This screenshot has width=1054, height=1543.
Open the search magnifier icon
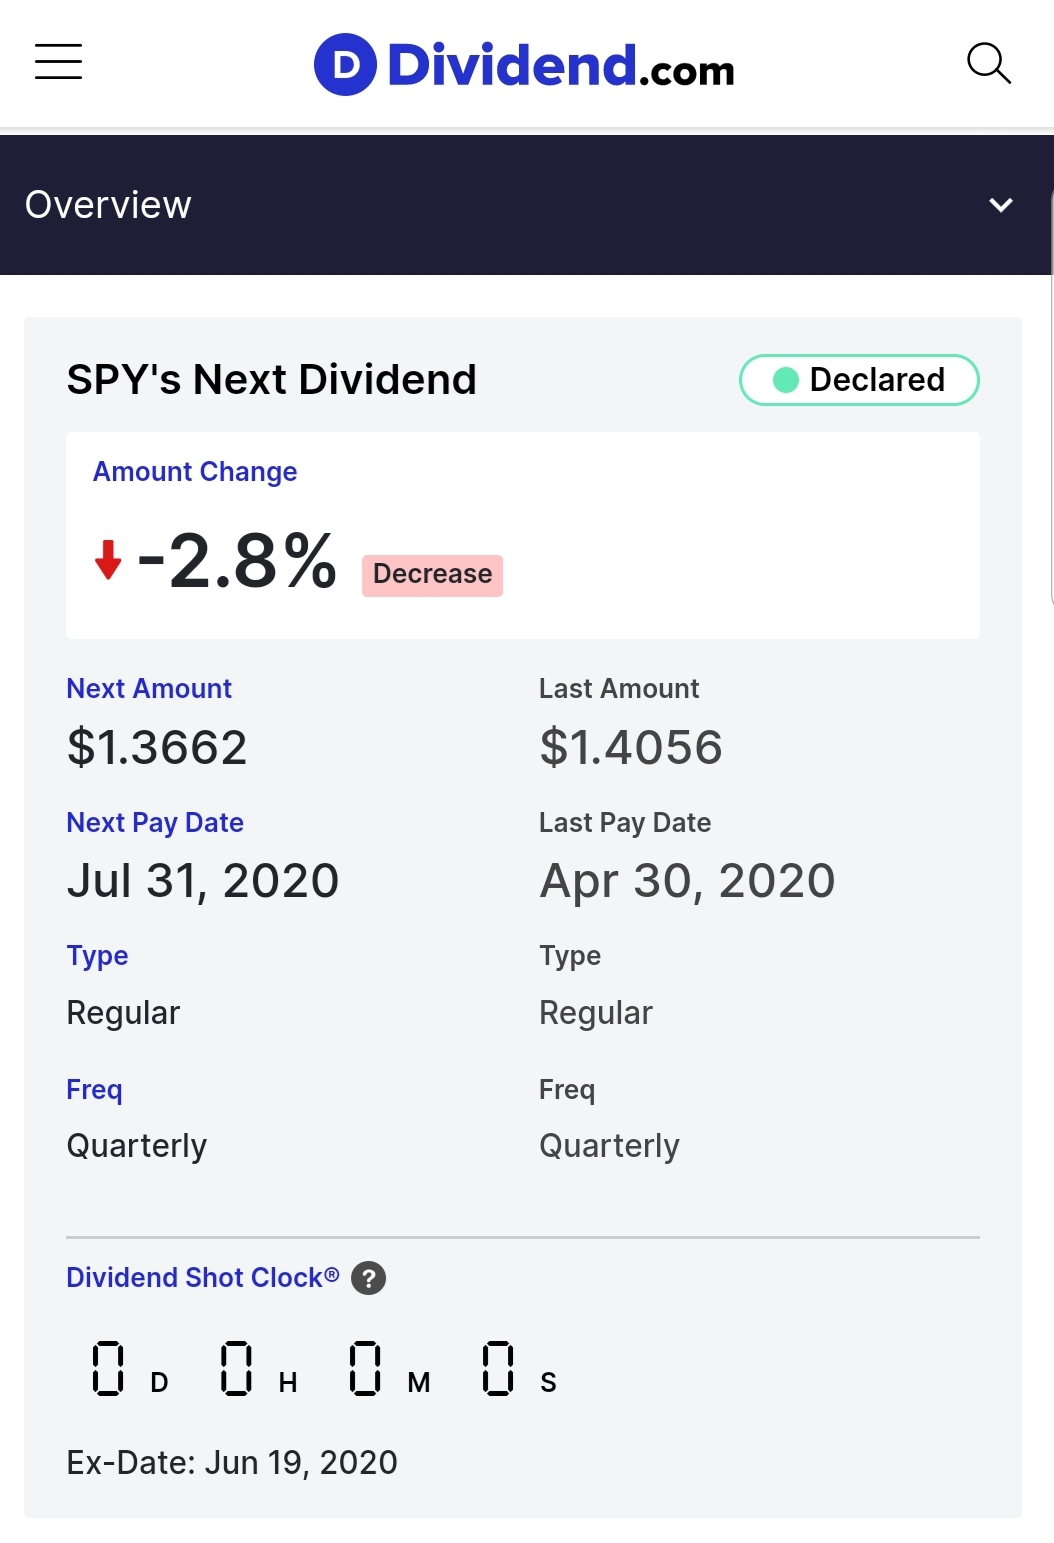[989, 63]
